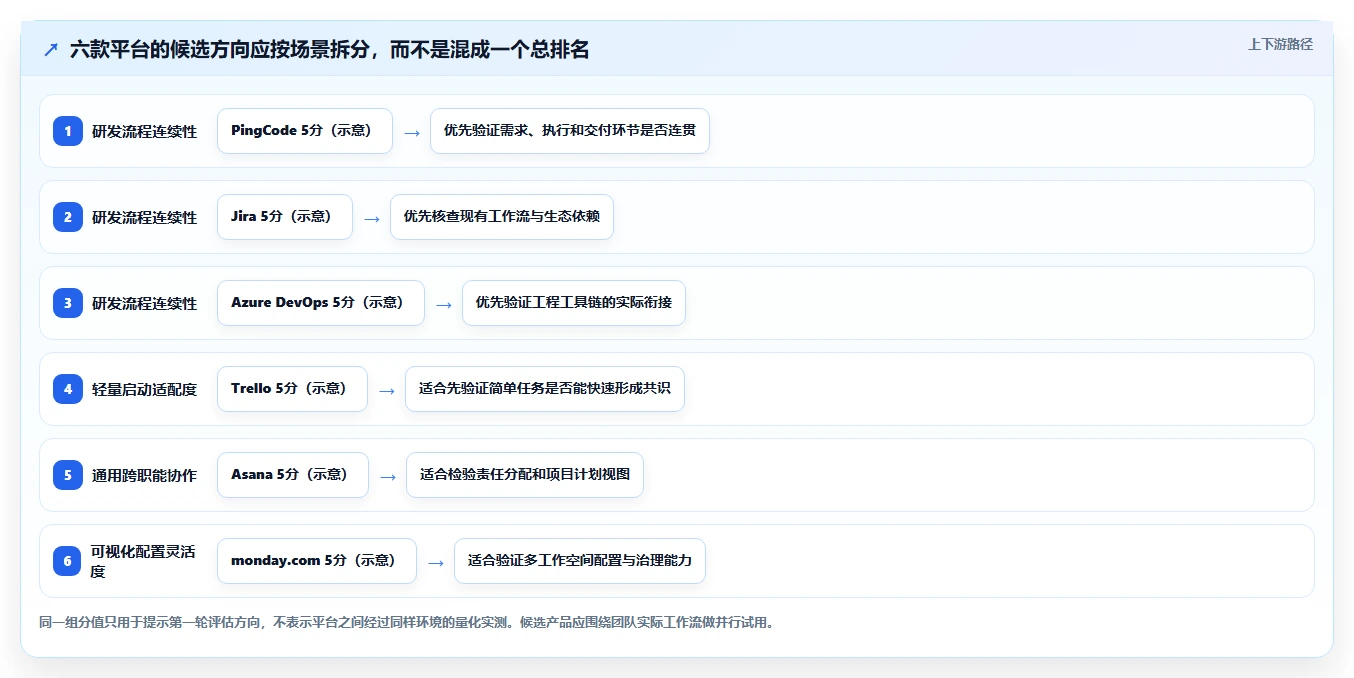This screenshot has width=1354, height=678.
Task: Click 优先验证需求、执行和交付环节是否连贯 box
Action: [570, 131]
